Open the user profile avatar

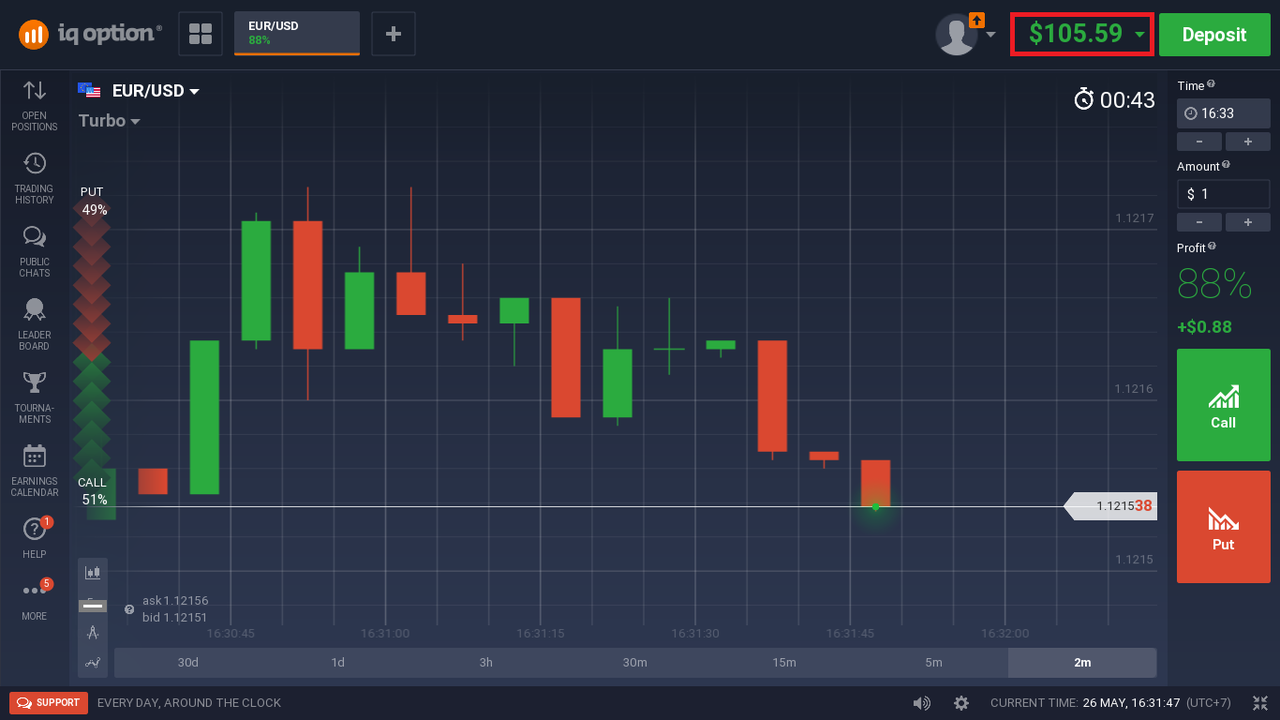click(x=956, y=34)
